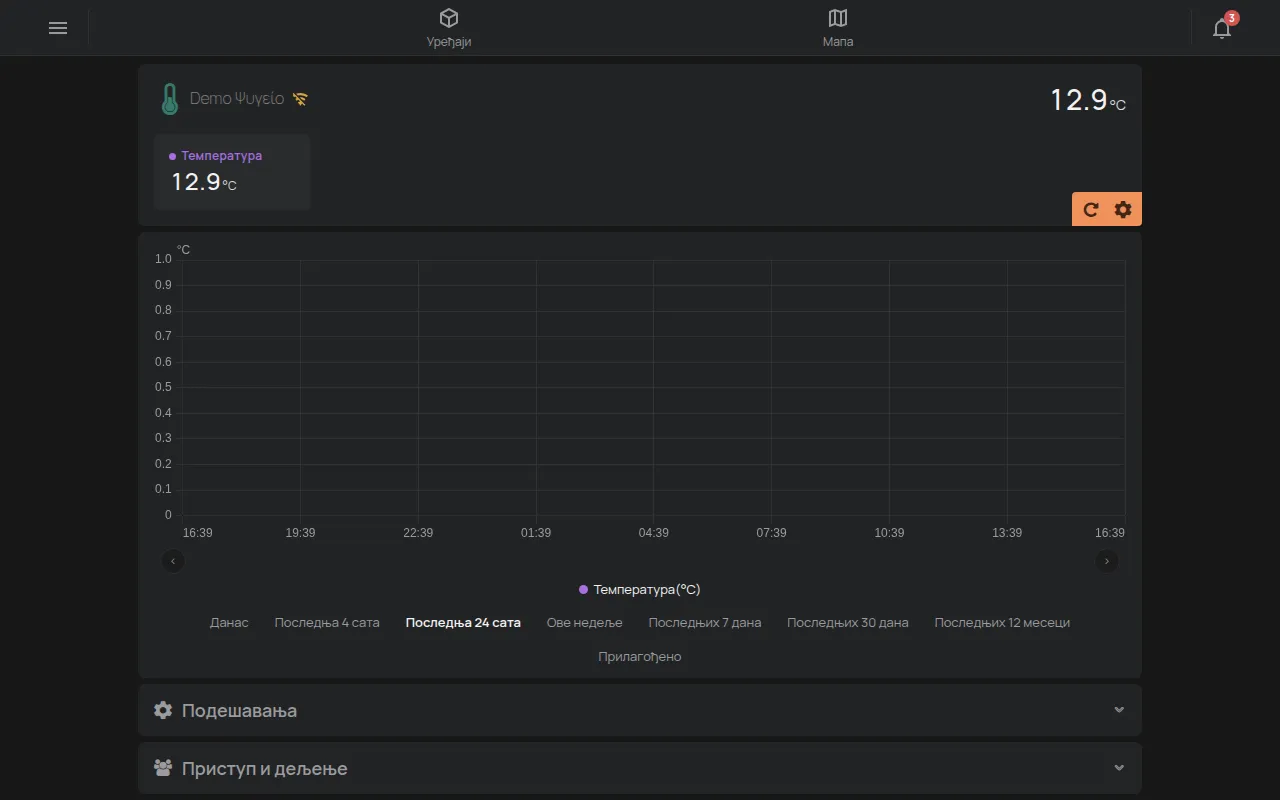
Task: Expand the Подешавања section chevron
Action: tap(1119, 710)
